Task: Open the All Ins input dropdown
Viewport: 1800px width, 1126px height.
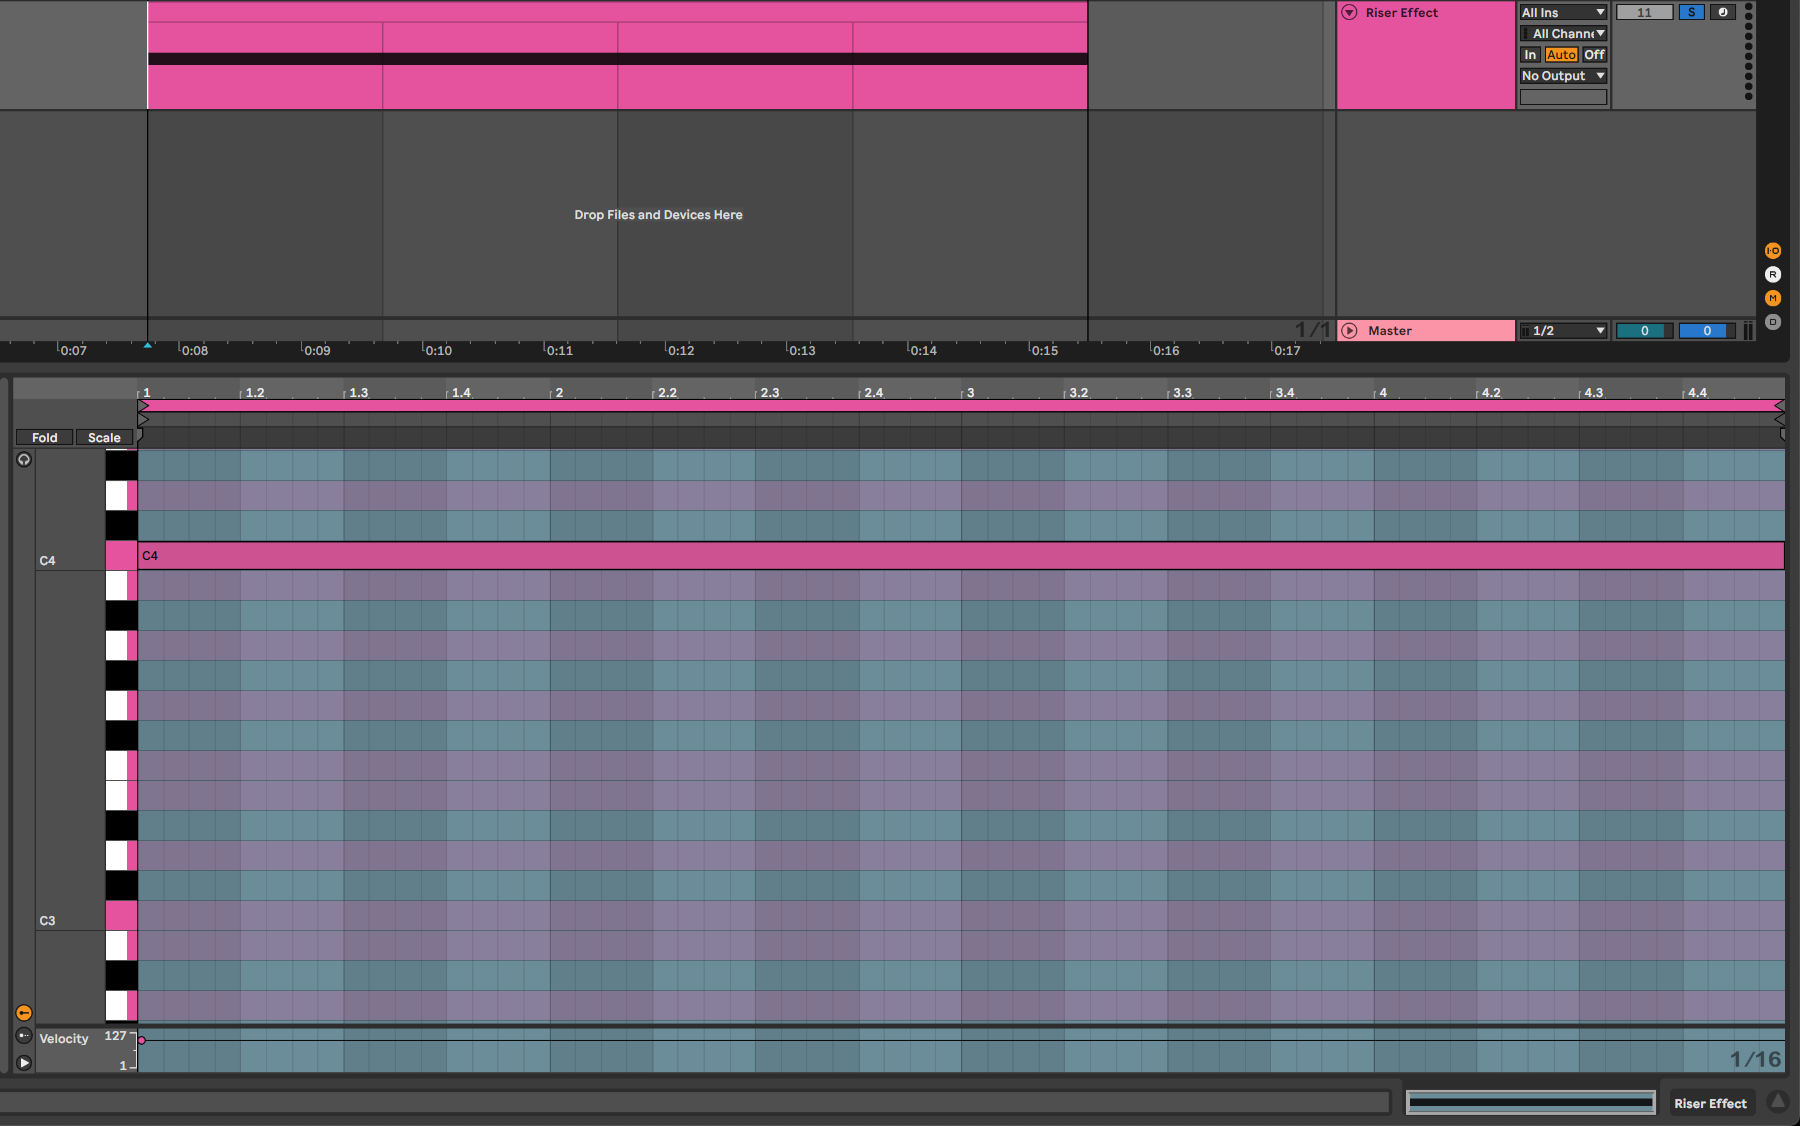Action: pos(1563,13)
